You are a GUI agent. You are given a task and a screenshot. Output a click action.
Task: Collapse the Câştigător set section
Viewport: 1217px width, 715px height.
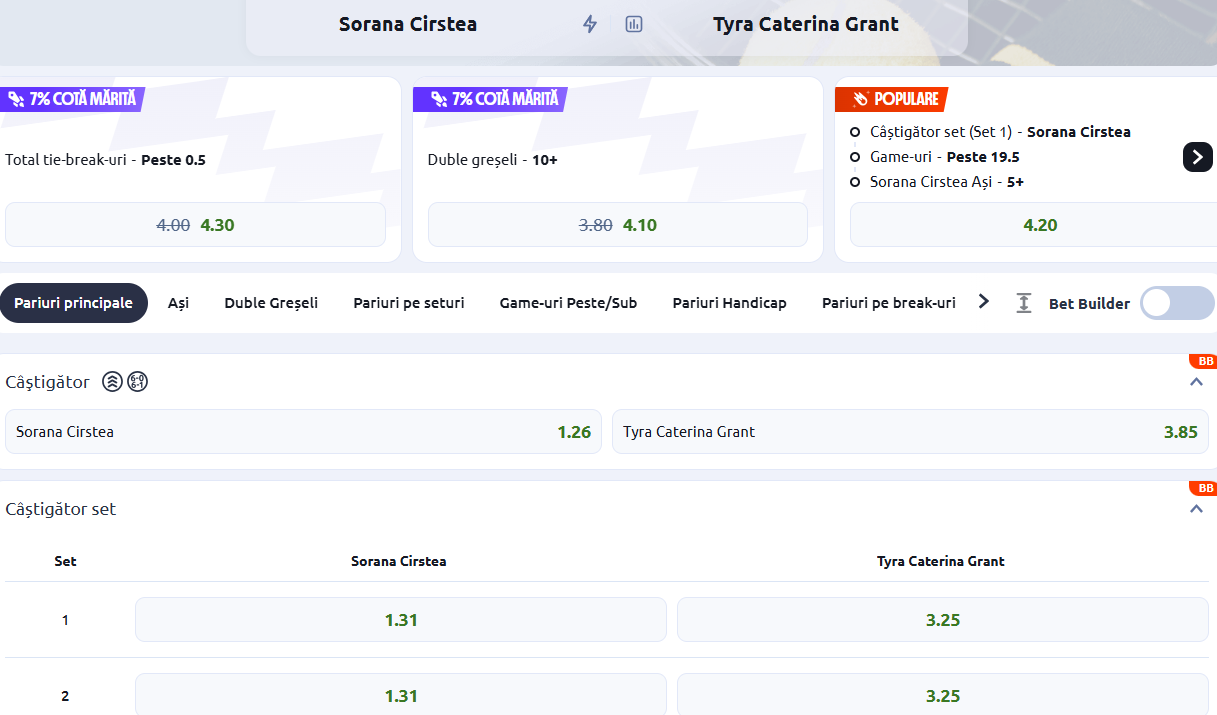1196,508
